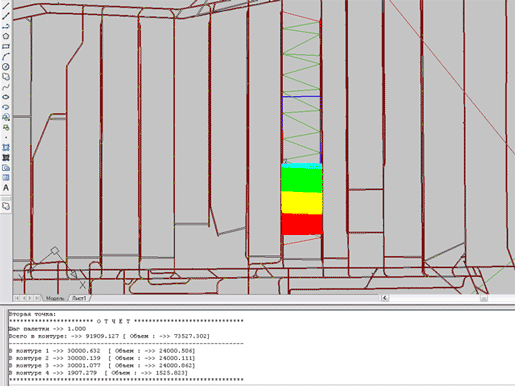Jump to first layout tab arrow
Screen dimensions: 515x386
(17, 298)
